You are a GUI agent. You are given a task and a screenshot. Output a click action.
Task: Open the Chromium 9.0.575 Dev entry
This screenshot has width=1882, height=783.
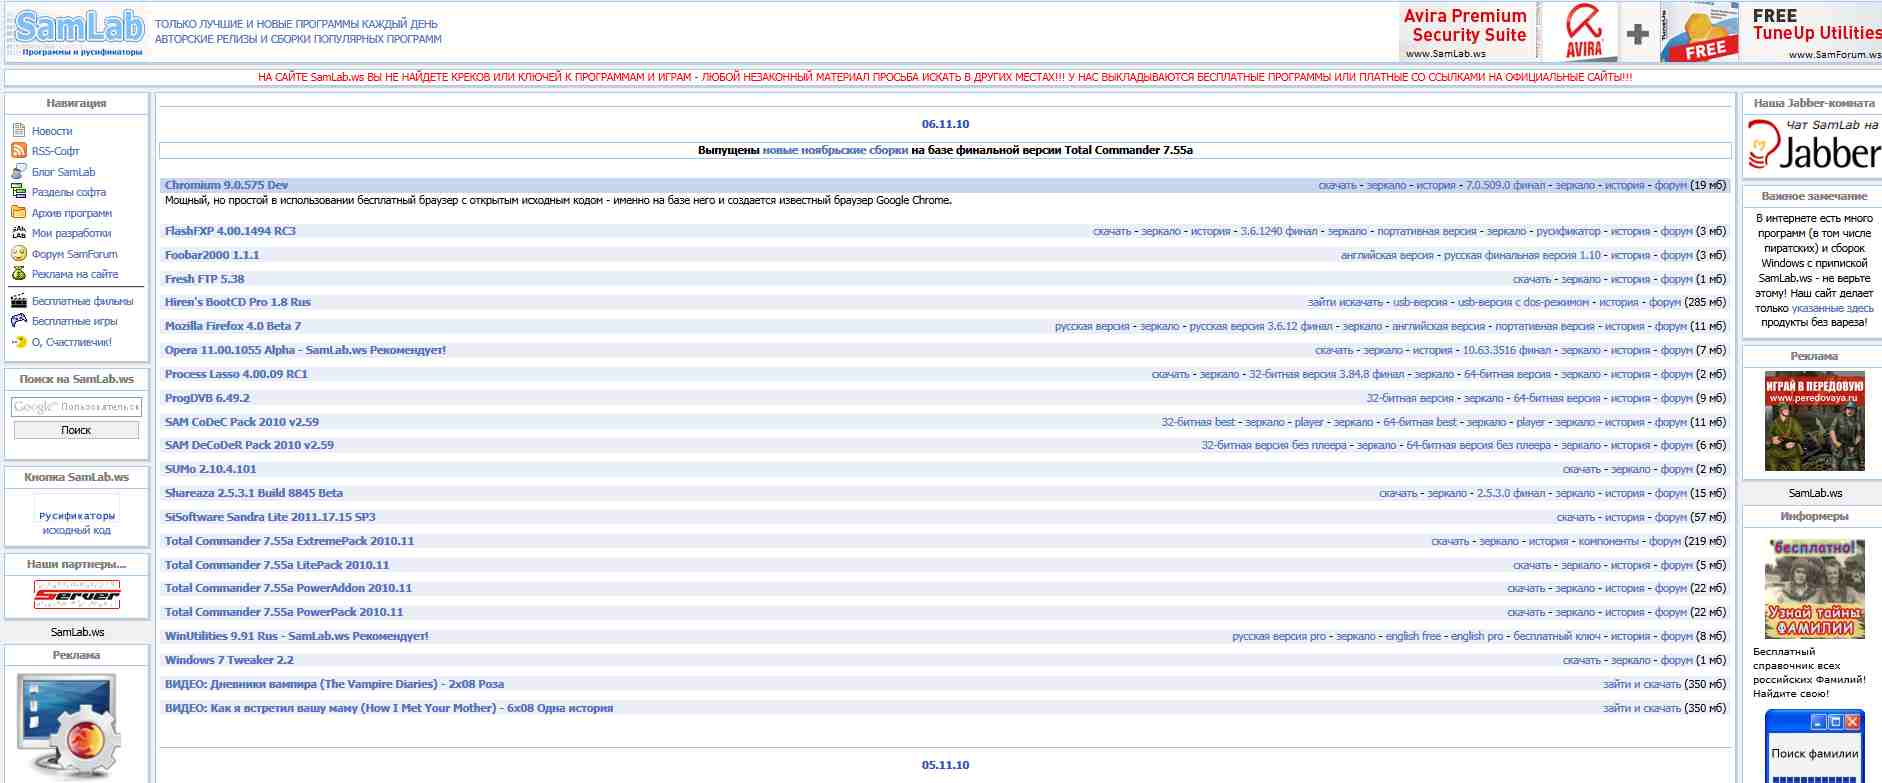tap(226, 185)
